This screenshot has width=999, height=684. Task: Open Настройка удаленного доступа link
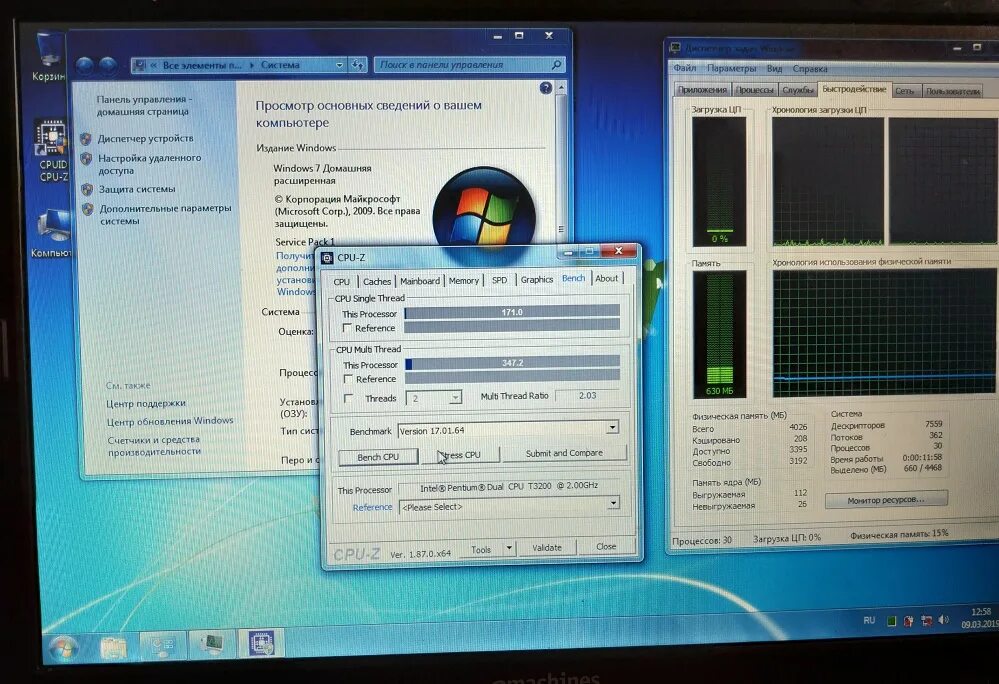point(150,164)
